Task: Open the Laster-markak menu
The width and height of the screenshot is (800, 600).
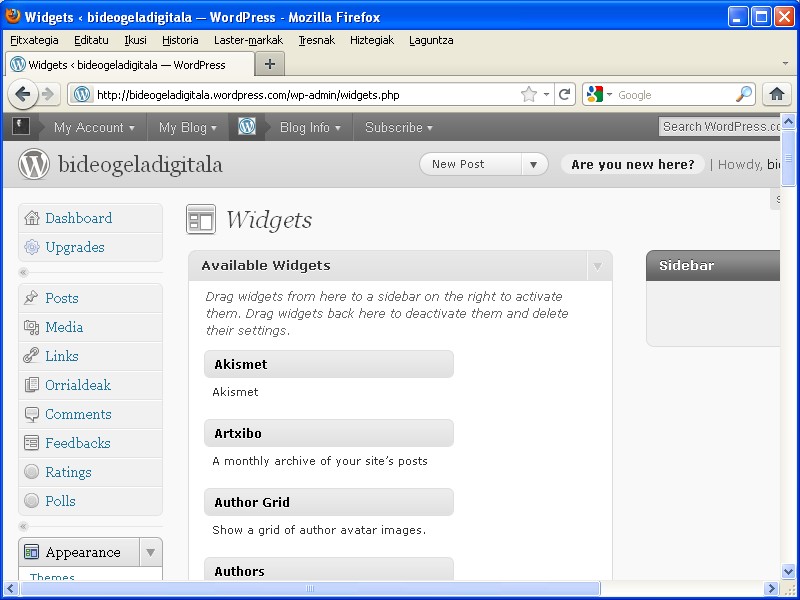Action: pos(248,40)
